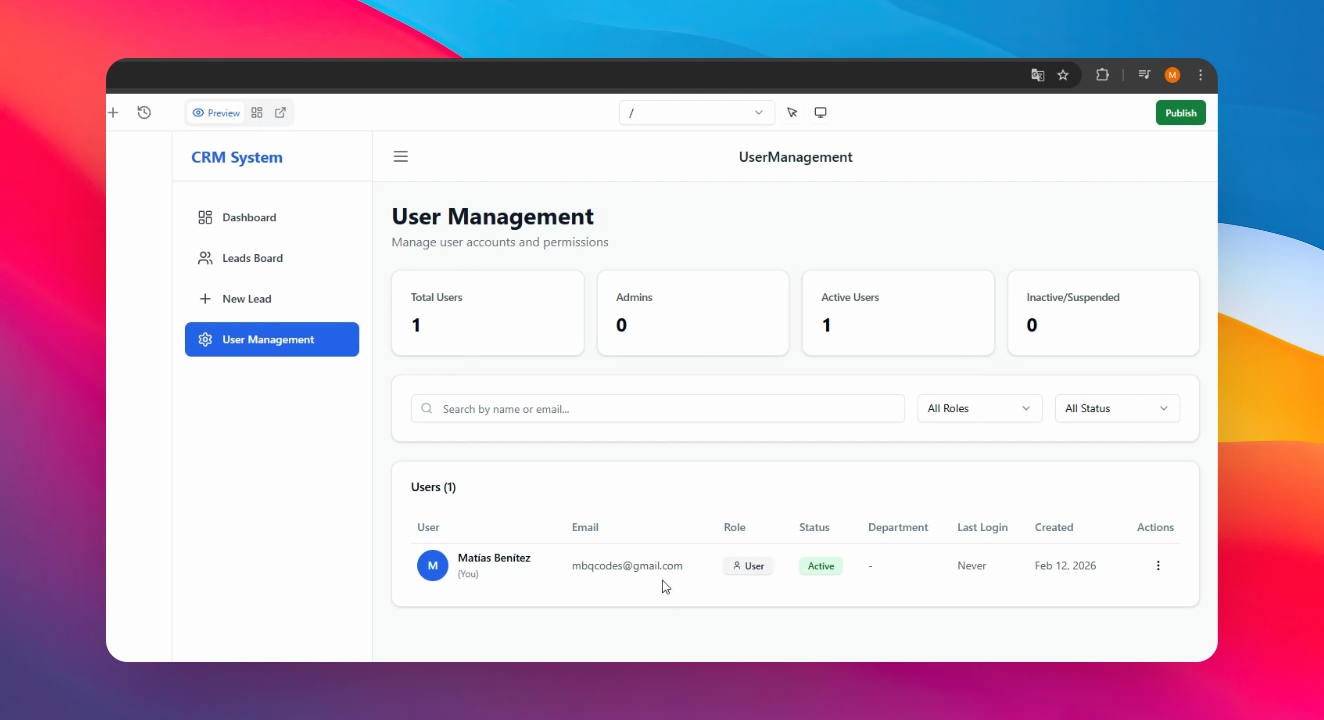Click the Department column header
The image size is (1324, 720).
pyautogui.click(x=898, y=527)
